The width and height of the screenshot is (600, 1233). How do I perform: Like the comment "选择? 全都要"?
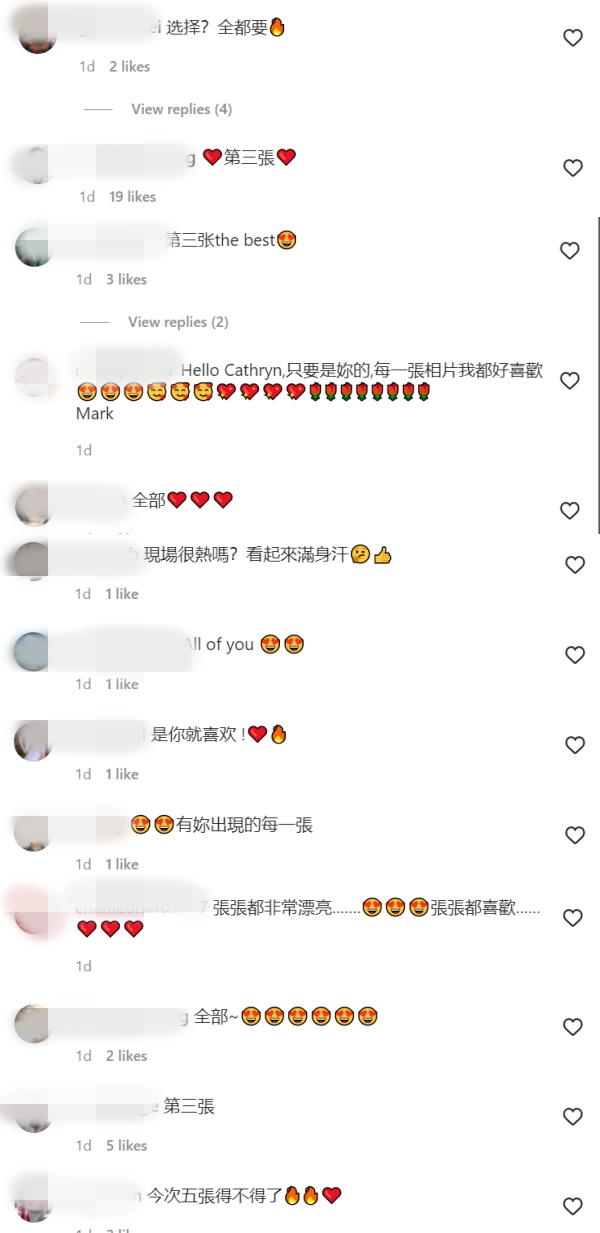(573, 38)
